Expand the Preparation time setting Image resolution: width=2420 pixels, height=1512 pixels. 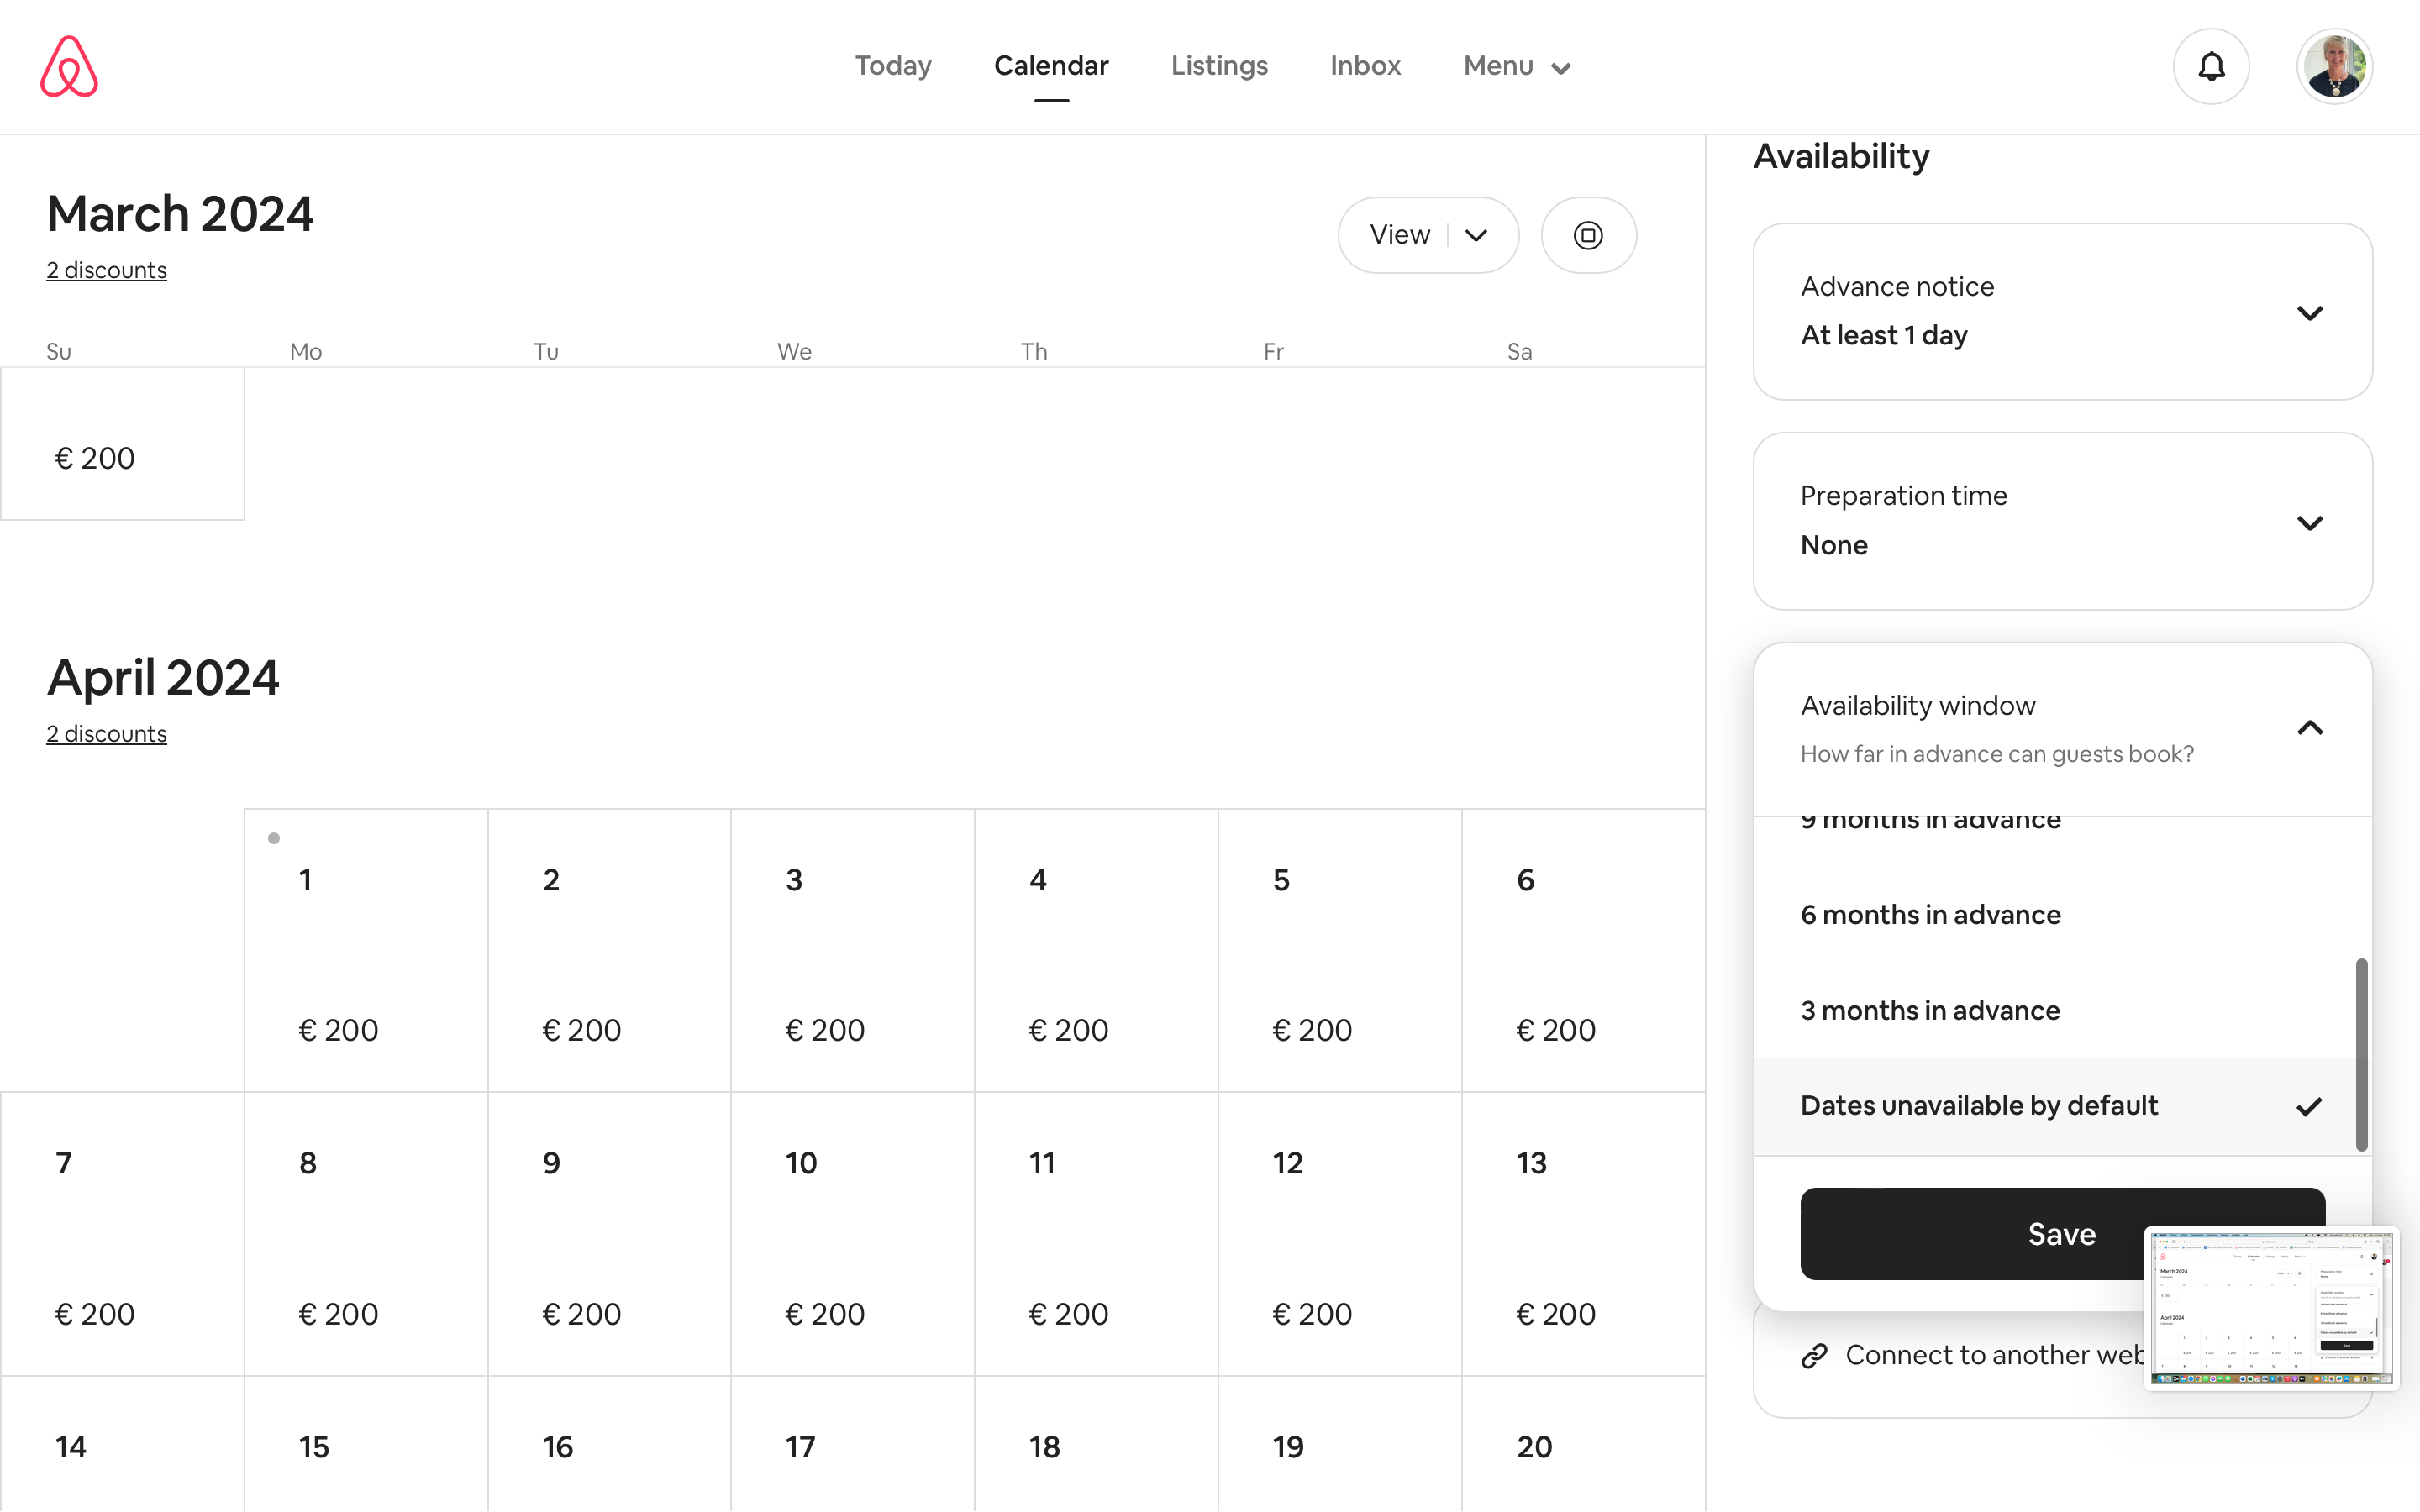click(x=2310, y=522)
